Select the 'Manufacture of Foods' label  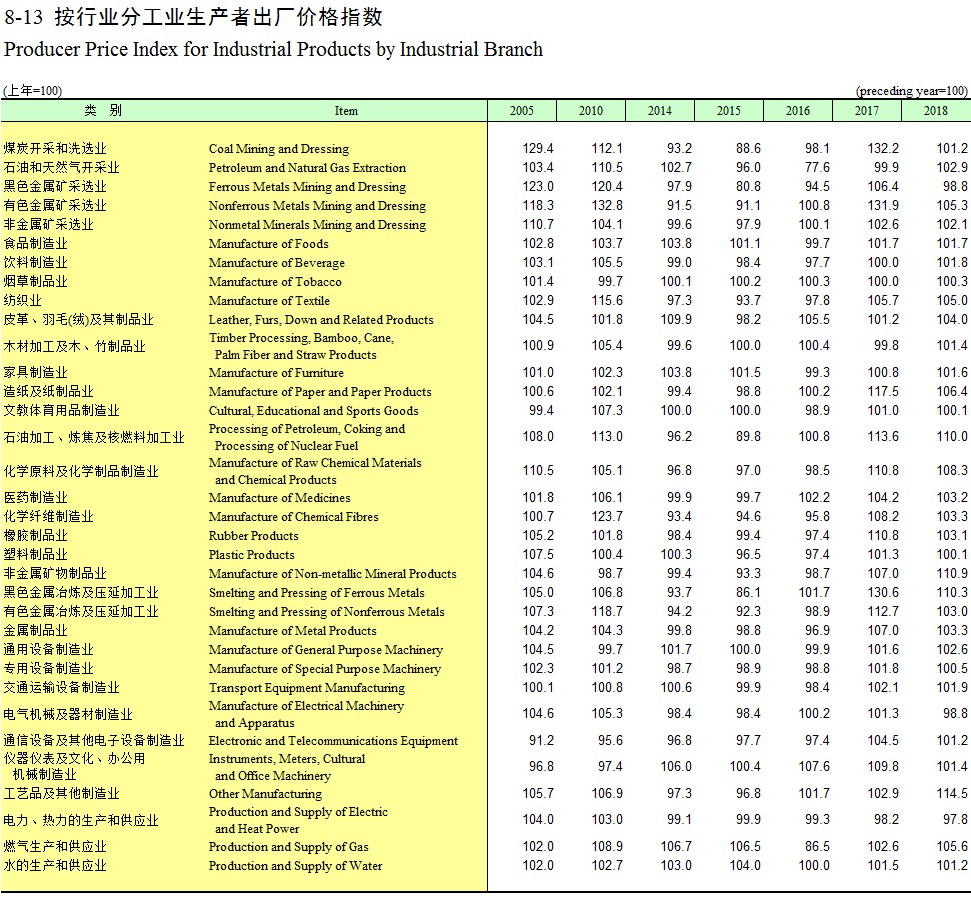pos(269,244)
